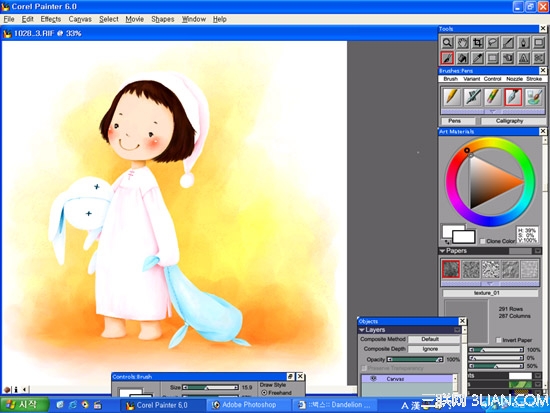Collapse the Layers section triangle

[x=362, y=330]
